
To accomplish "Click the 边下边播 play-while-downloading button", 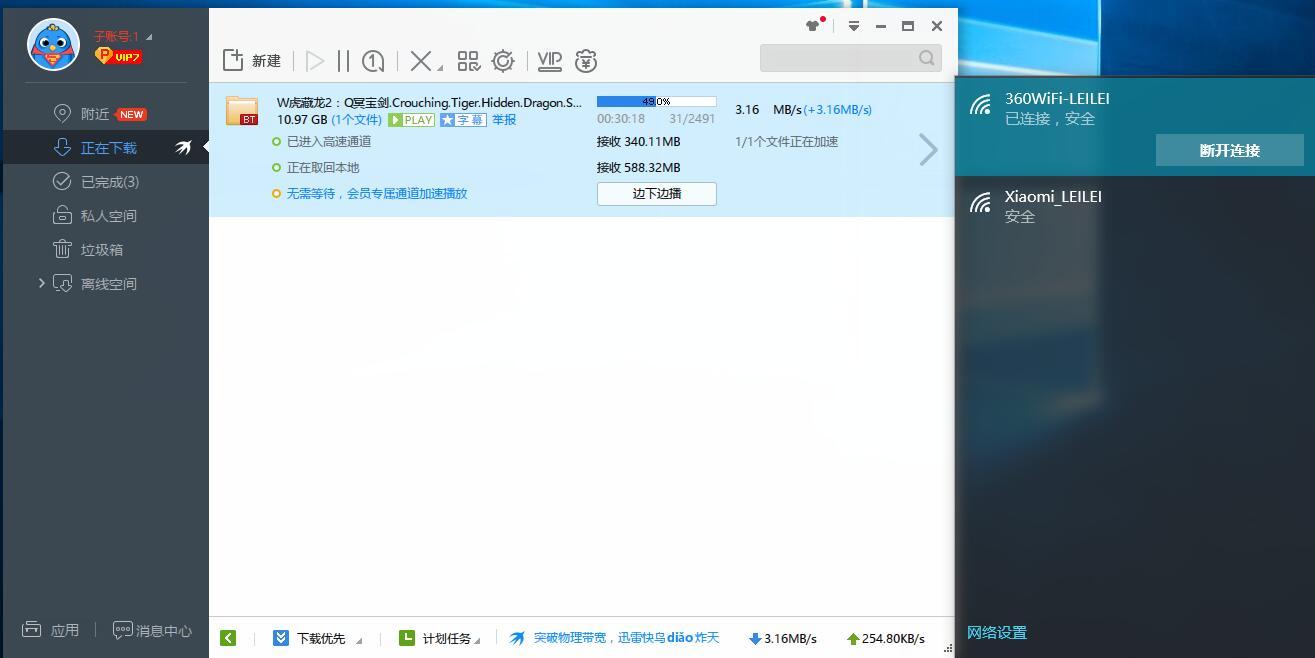I will (x=656, y=193).
